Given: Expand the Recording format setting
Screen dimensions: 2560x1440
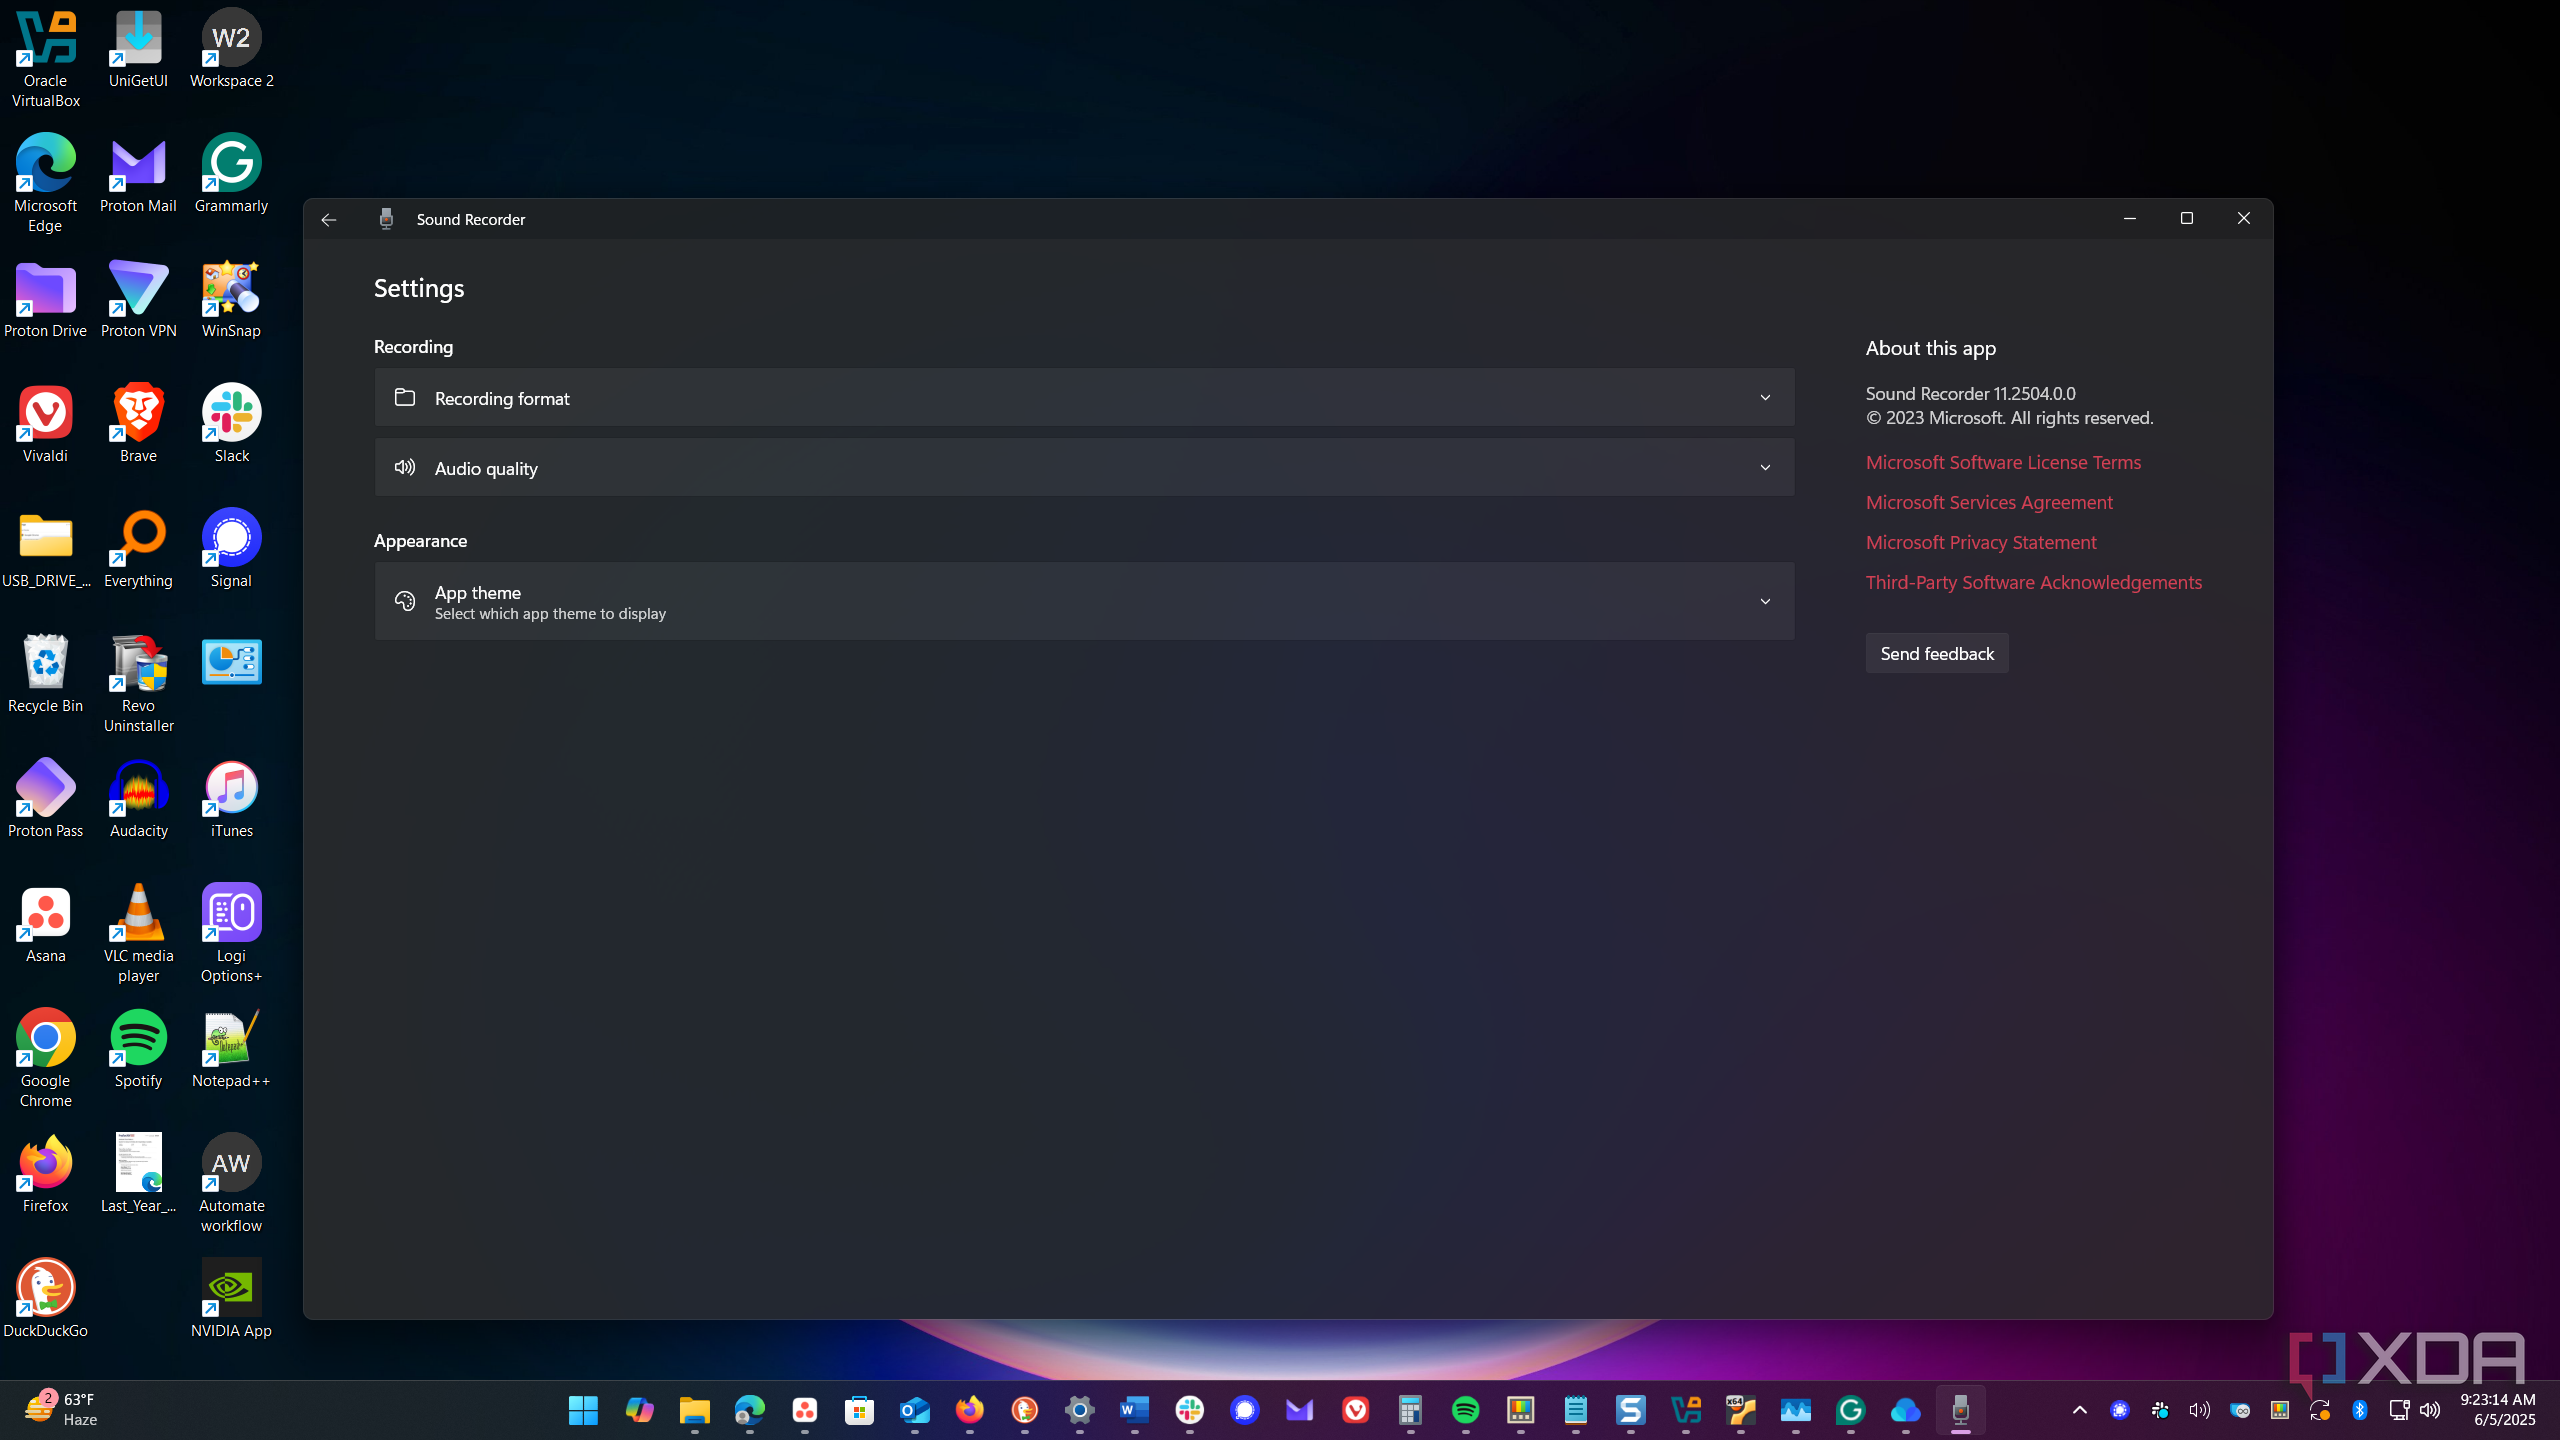Looking at the screenshot, I should (1084, 398).
